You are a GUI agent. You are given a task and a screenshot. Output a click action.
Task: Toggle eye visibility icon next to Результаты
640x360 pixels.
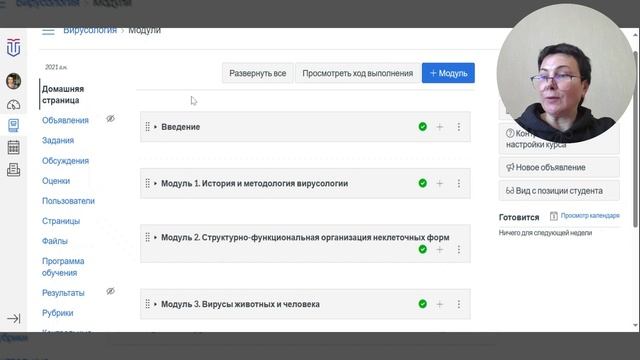pyautogui.click(x=110, y=291)
